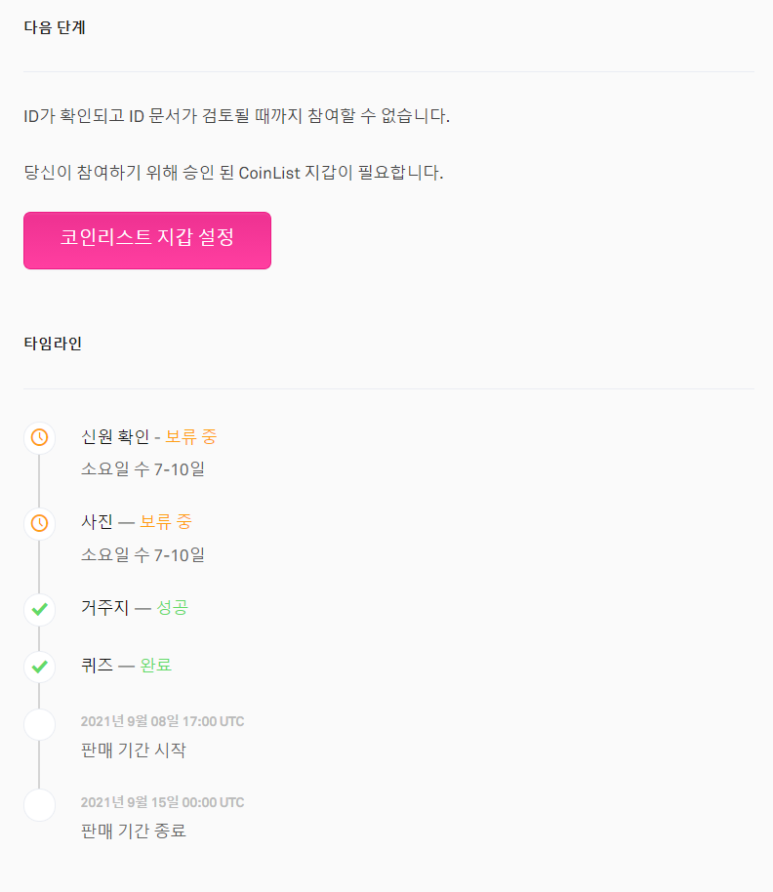
Task: Click the 타임라인 section heading
Action: 53,344
